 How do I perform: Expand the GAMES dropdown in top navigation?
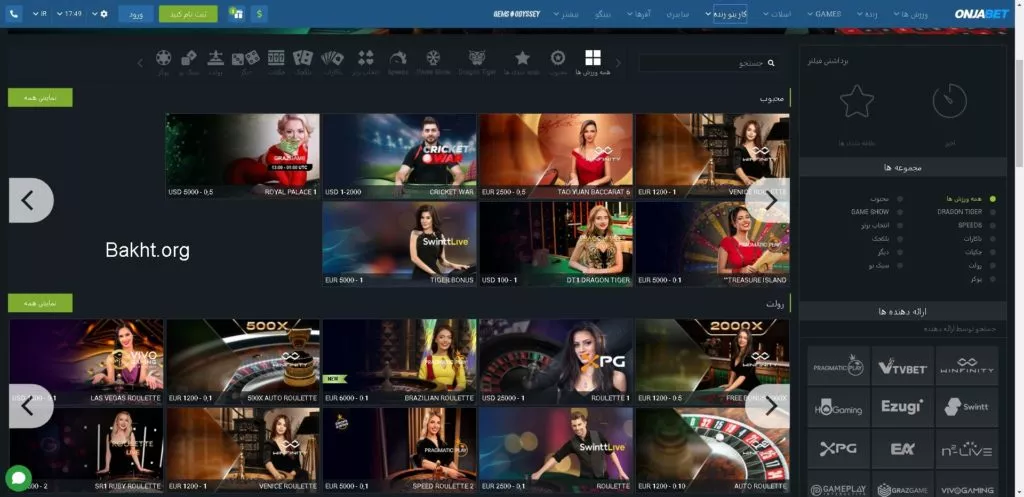click(826, 14)
